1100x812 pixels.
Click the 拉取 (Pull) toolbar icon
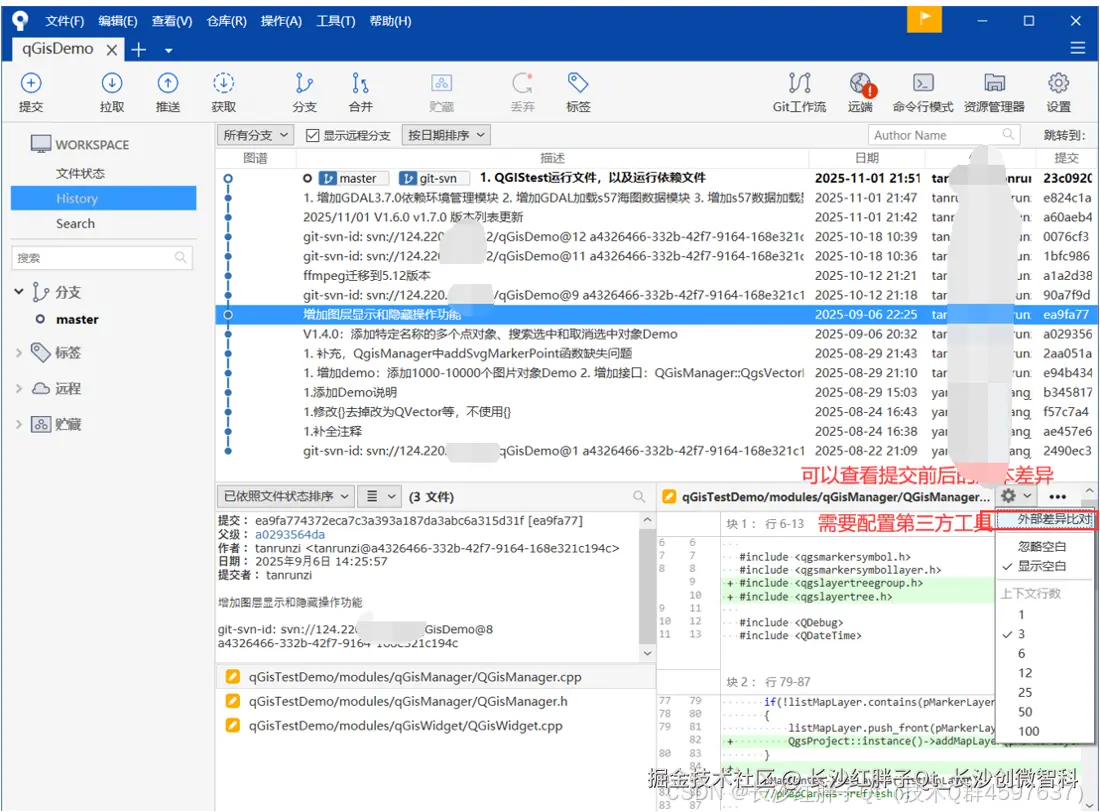(x=112, y=84)
